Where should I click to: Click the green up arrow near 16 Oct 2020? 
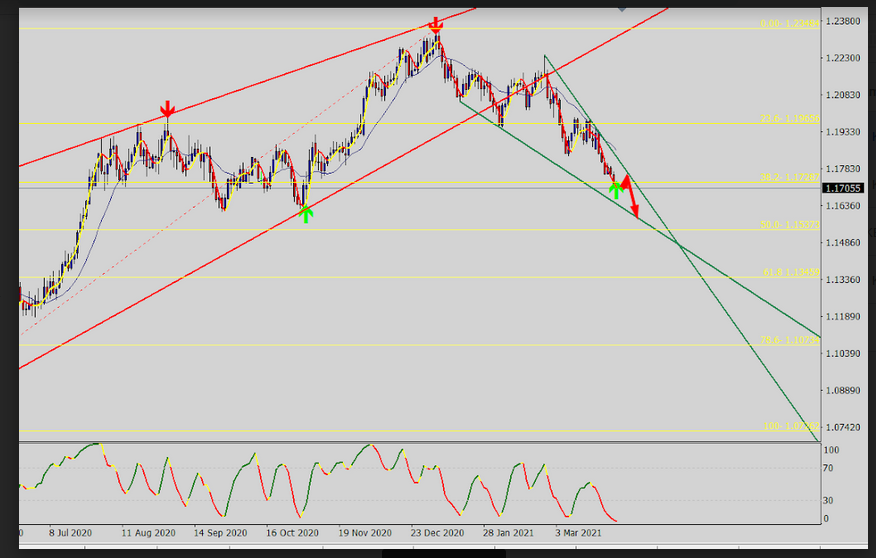306,212
